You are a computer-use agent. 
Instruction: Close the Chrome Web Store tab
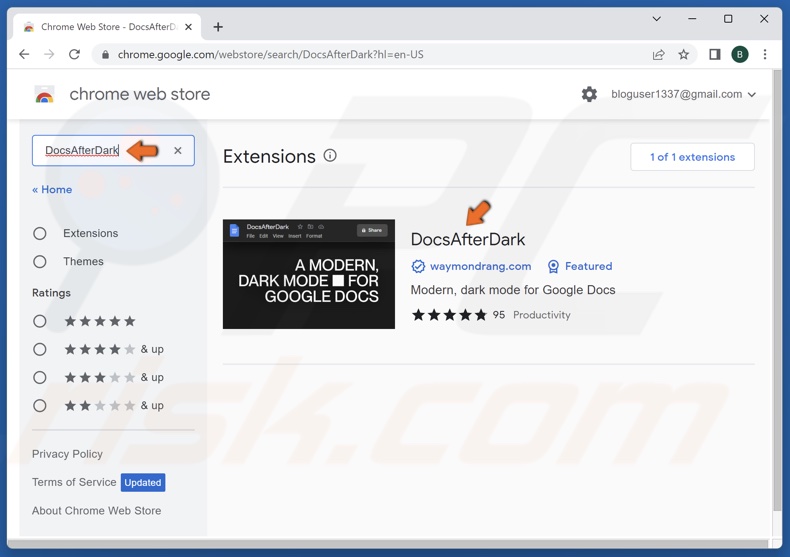pos(188,27)
